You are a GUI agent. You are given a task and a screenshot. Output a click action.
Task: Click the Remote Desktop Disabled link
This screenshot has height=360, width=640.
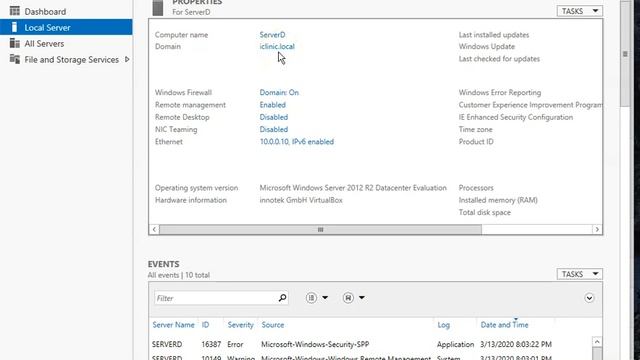point(273,117)
